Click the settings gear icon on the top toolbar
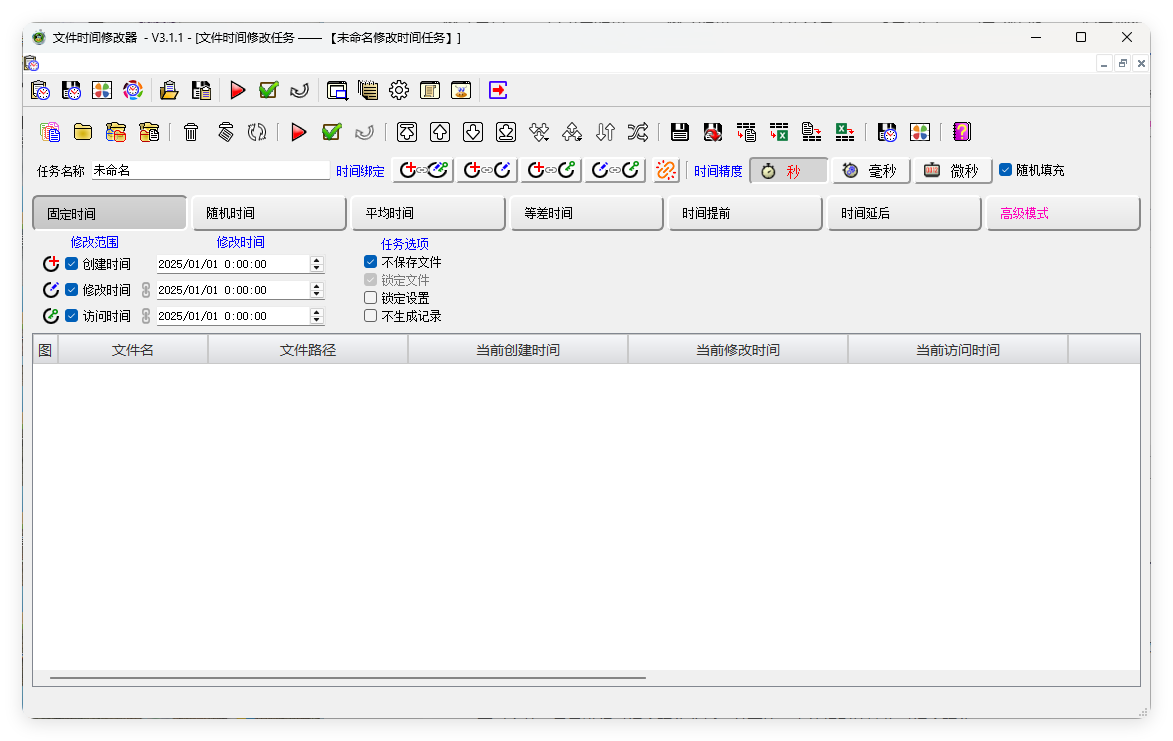1173x741 pixels. (x=399, y=90)
